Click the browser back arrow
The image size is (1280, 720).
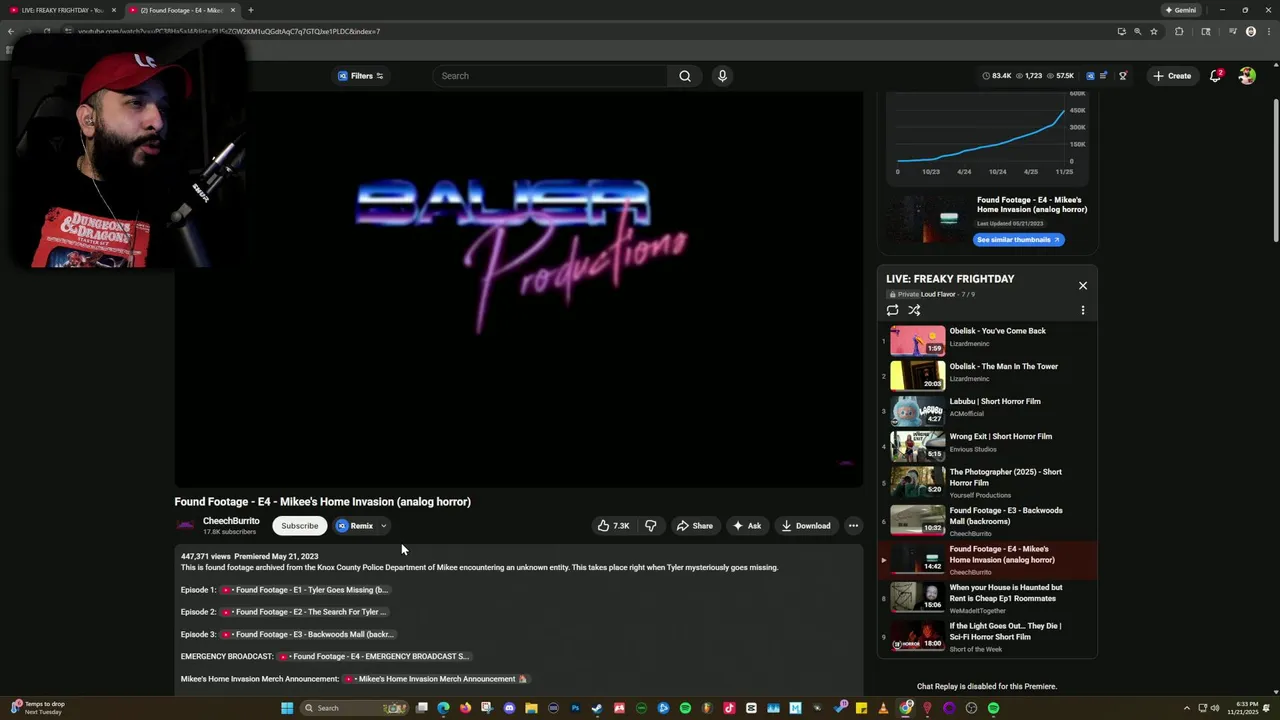11,32
